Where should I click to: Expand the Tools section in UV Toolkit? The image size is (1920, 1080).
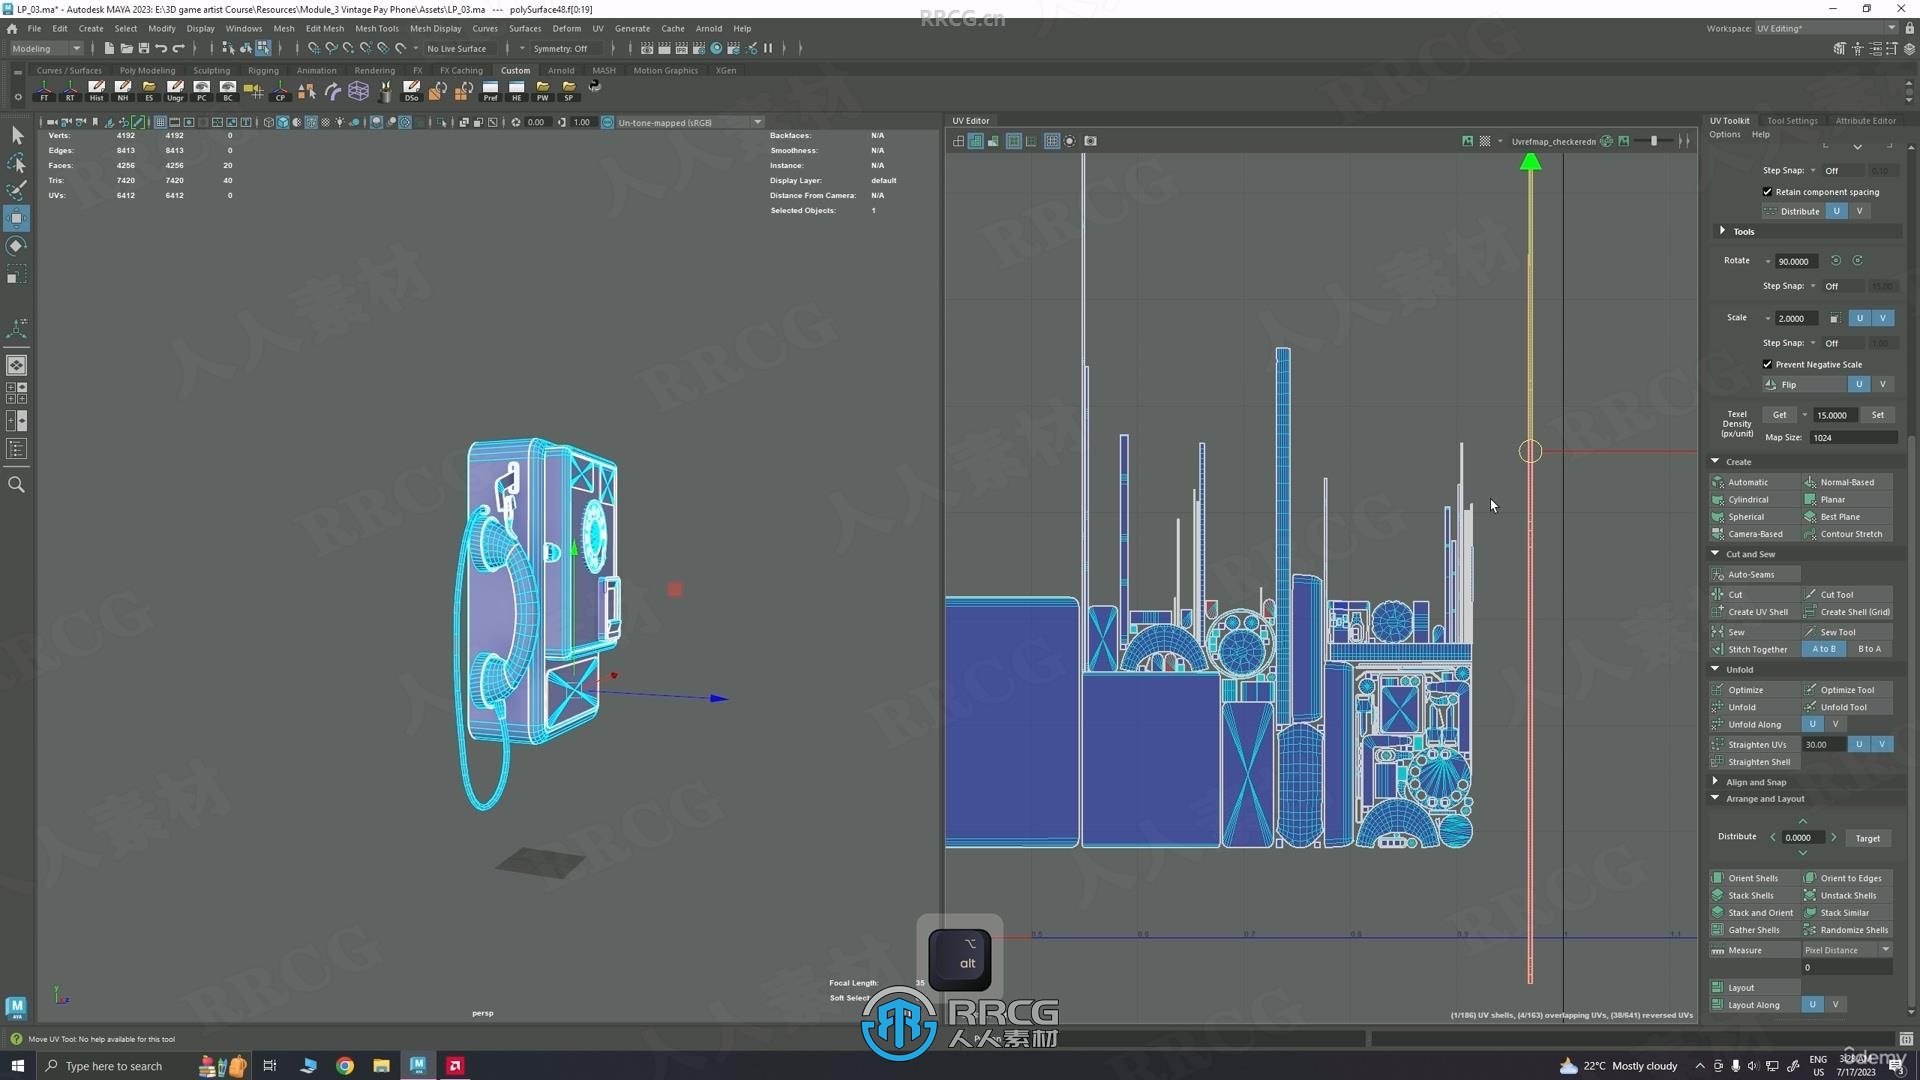click(x=1722, y=231)
